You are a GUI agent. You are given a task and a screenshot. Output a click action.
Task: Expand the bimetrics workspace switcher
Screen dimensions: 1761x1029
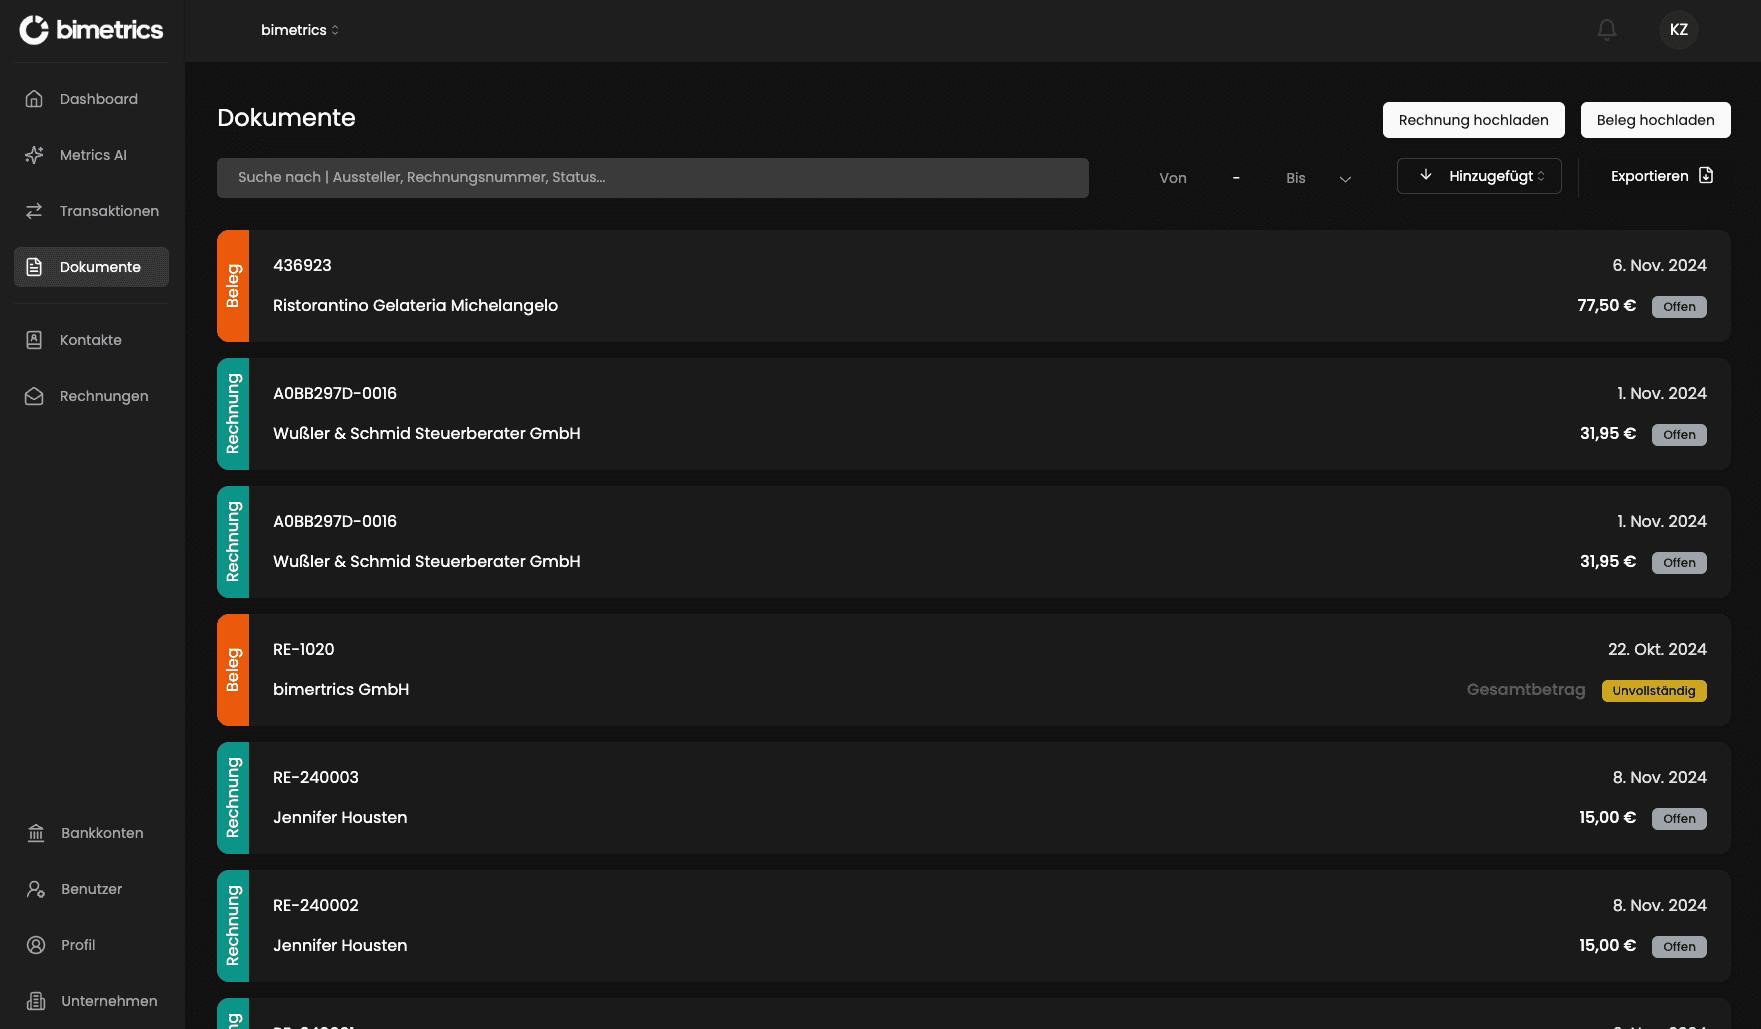pos(300,30)
